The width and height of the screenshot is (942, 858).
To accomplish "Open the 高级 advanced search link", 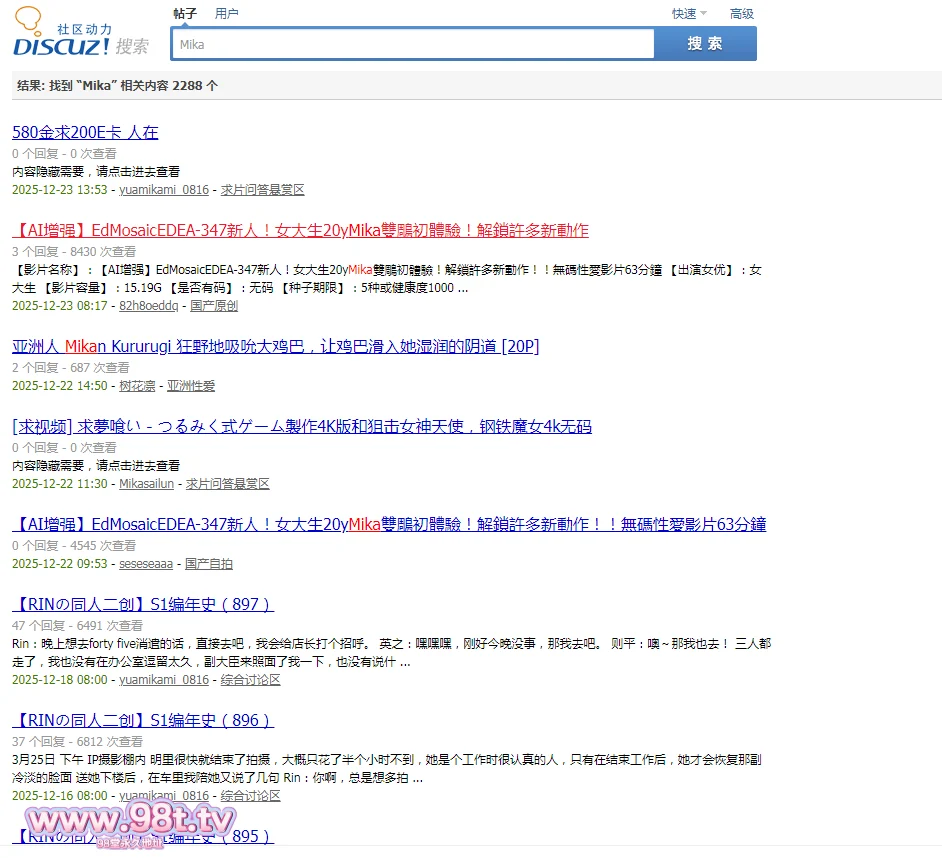I will pos(742,13).
